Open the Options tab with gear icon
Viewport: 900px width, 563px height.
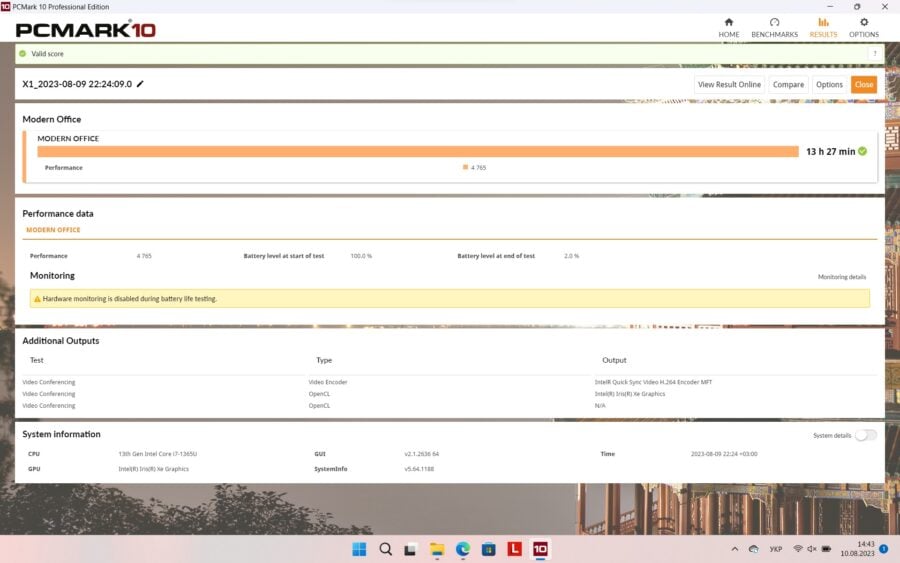863,28
